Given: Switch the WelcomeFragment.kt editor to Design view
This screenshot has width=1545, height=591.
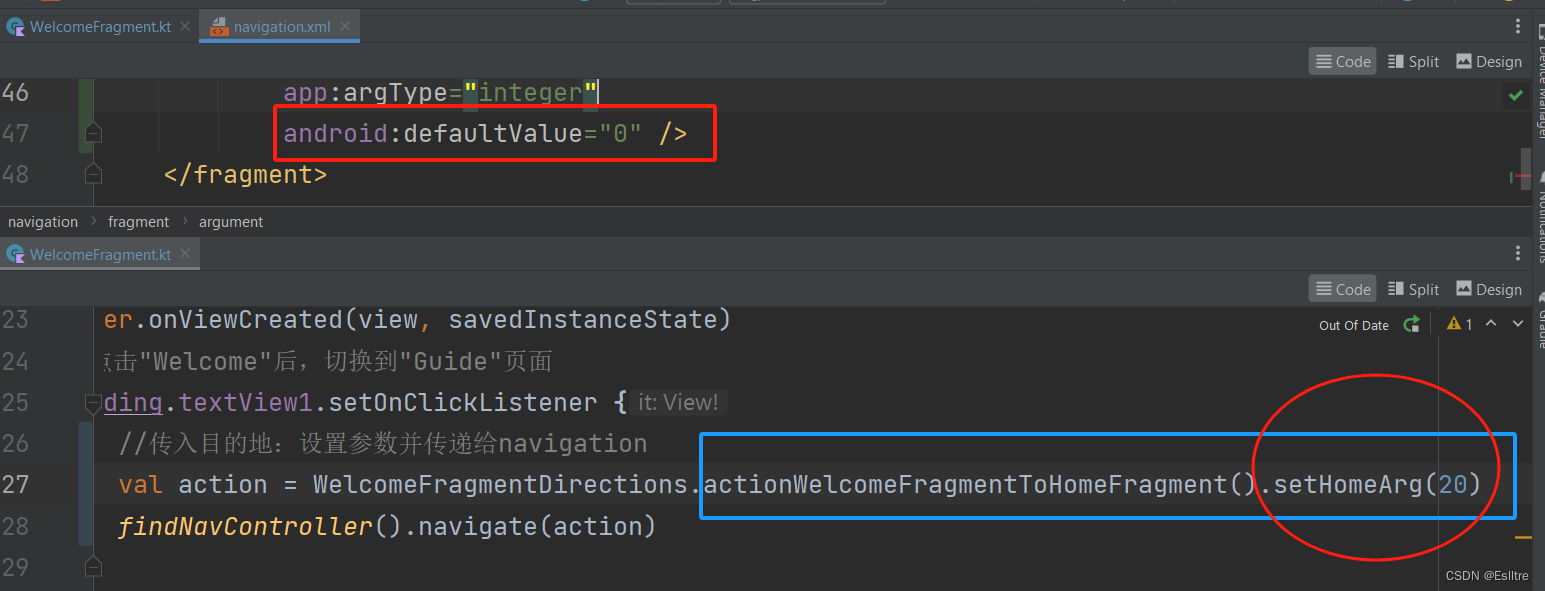Looking at the screenshot, I should click(x=1488, y=289).
